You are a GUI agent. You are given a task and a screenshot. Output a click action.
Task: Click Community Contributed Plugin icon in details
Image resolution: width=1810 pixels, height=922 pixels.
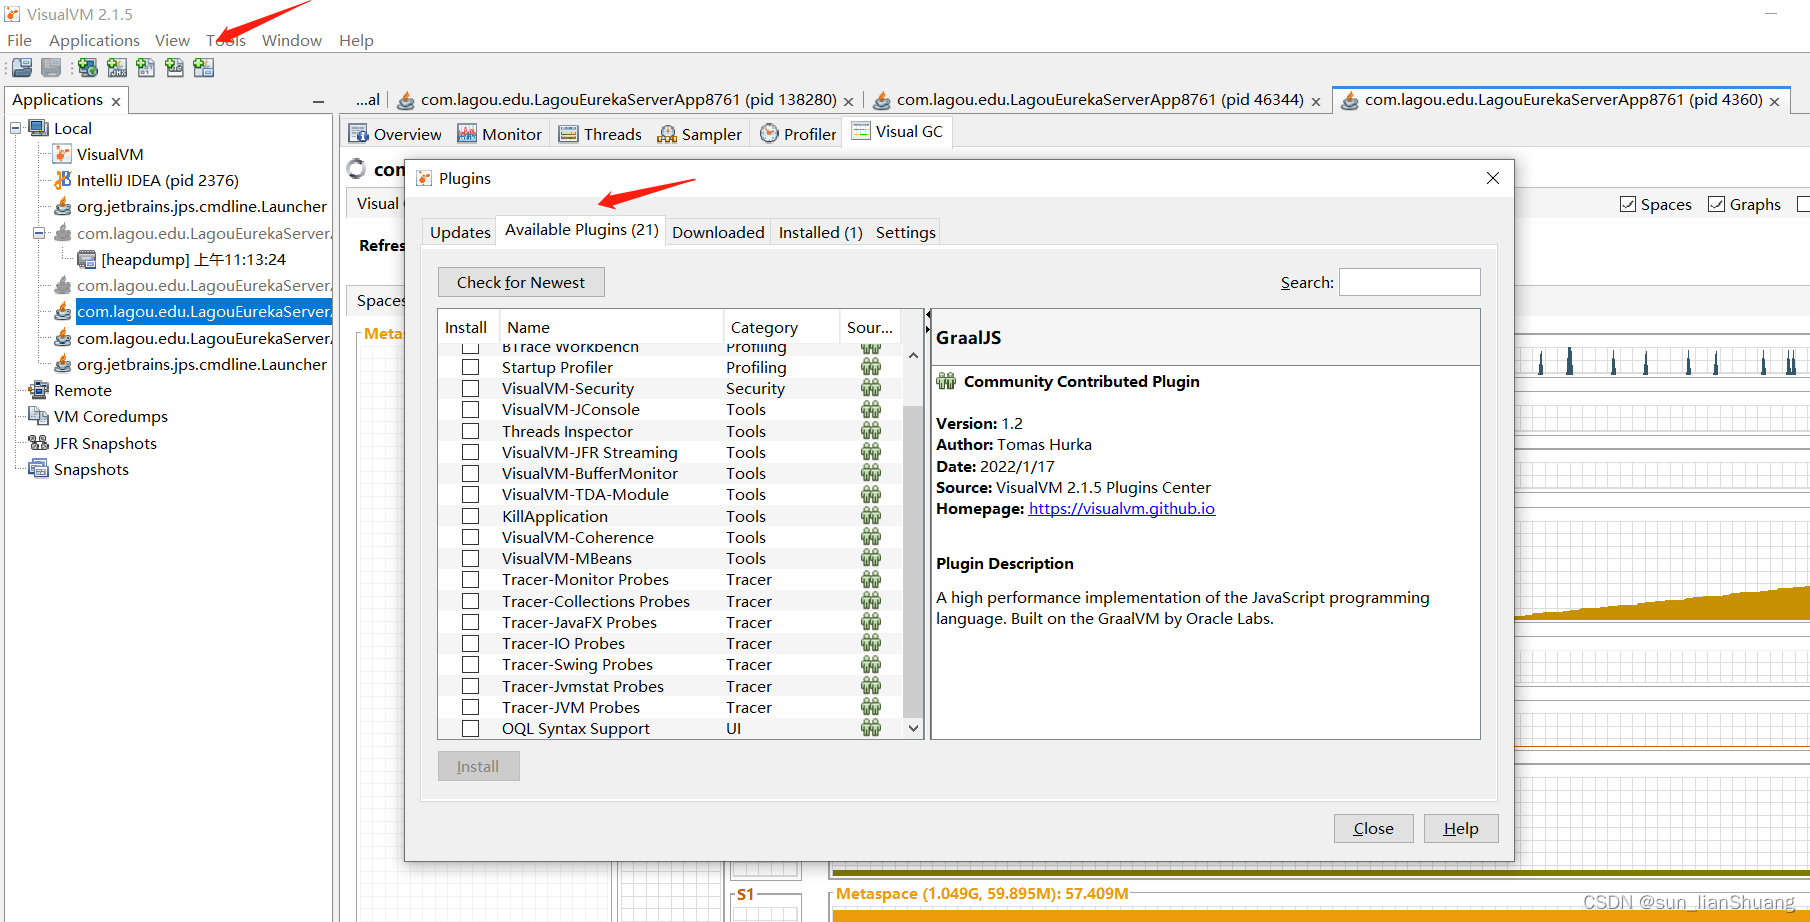946,381
